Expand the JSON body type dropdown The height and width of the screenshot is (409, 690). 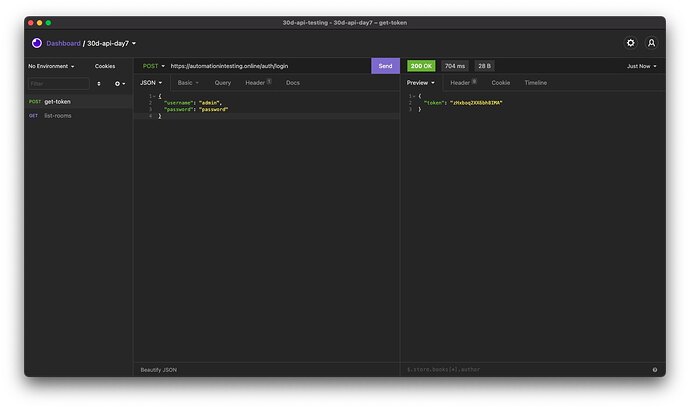coord(151,83)
